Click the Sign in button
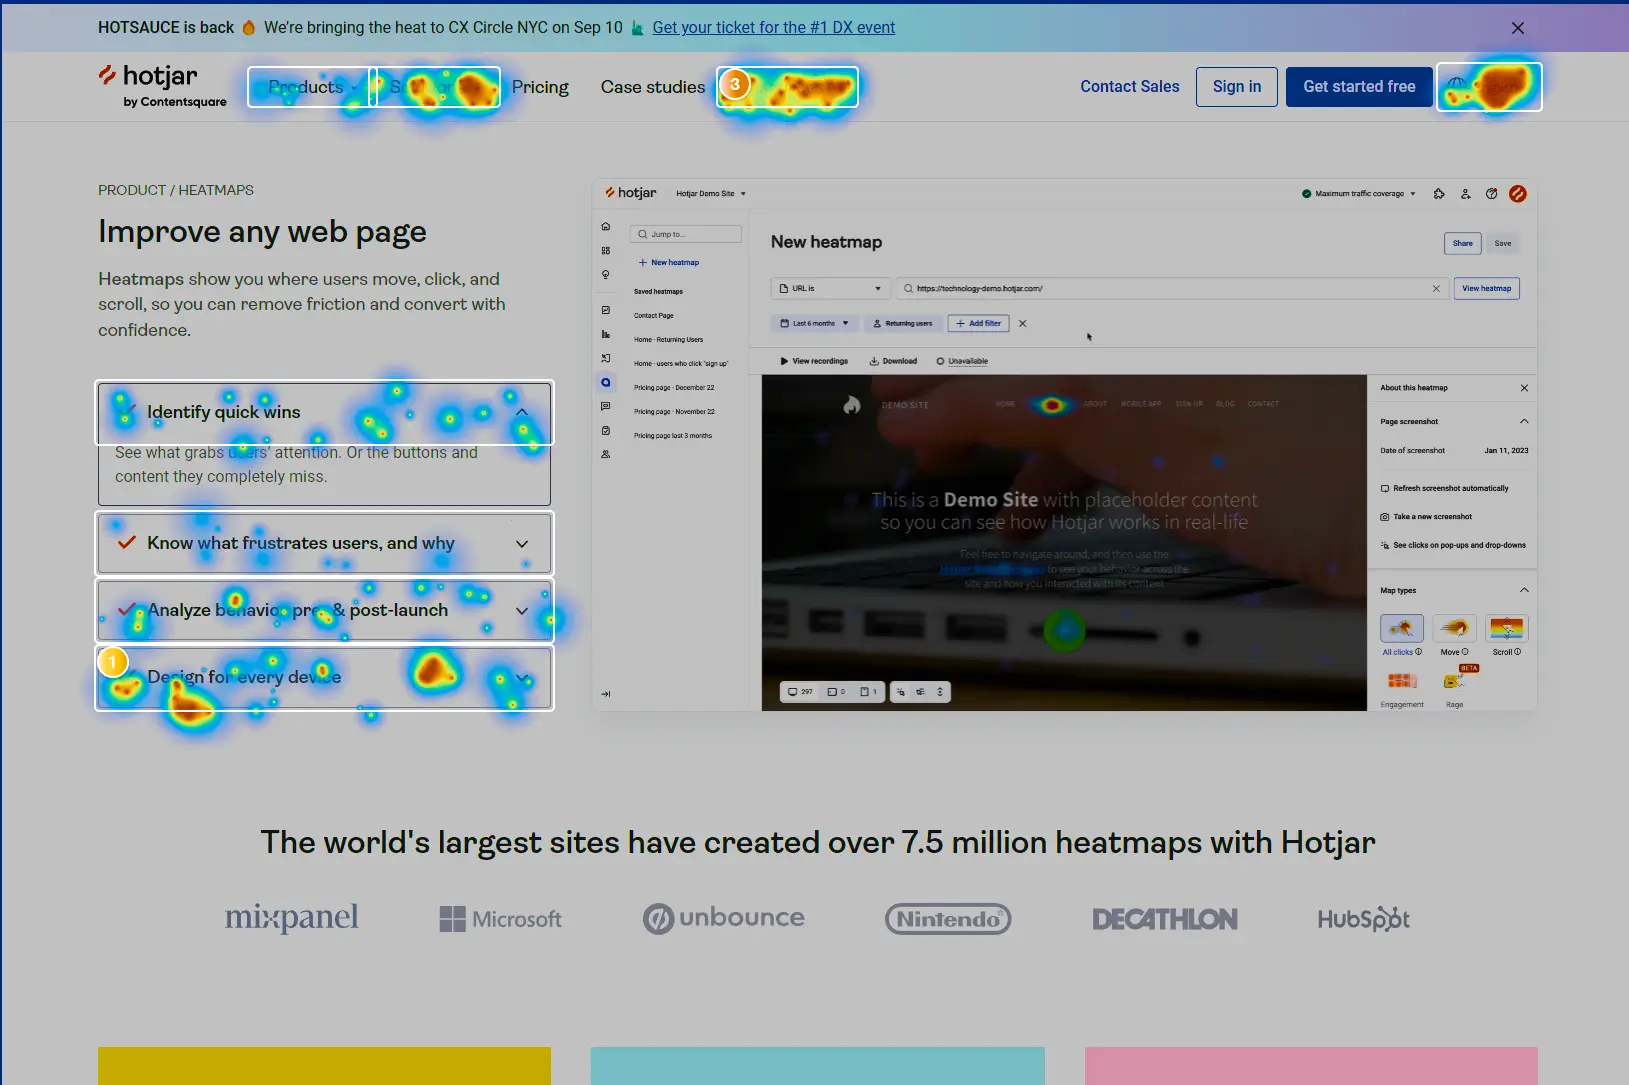1629x1085 pixels. point(1237,87)
